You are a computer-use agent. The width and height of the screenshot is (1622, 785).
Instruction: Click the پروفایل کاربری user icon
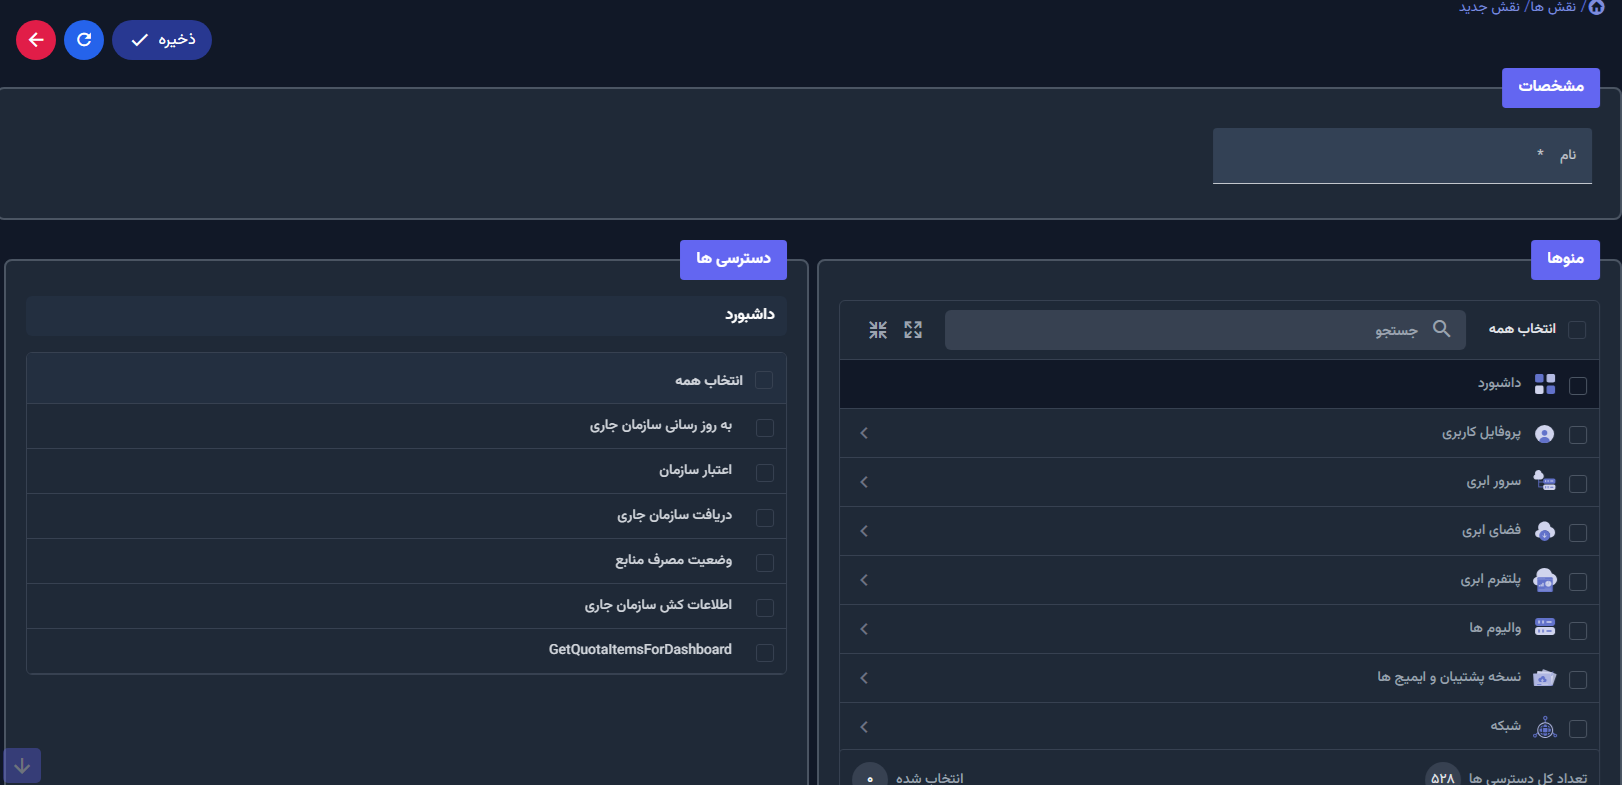click(x=1545, y=433)
